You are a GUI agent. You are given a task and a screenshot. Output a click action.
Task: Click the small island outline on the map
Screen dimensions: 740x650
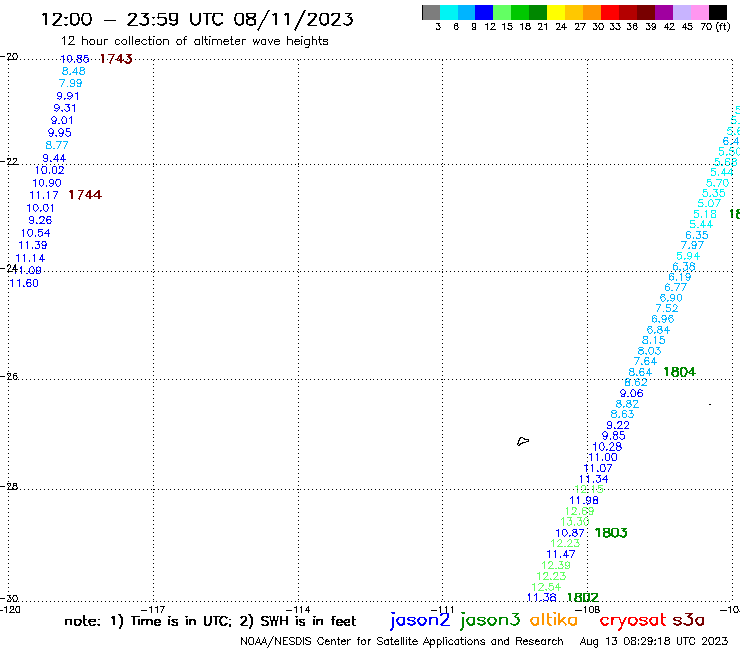click(x=523, y=441)
